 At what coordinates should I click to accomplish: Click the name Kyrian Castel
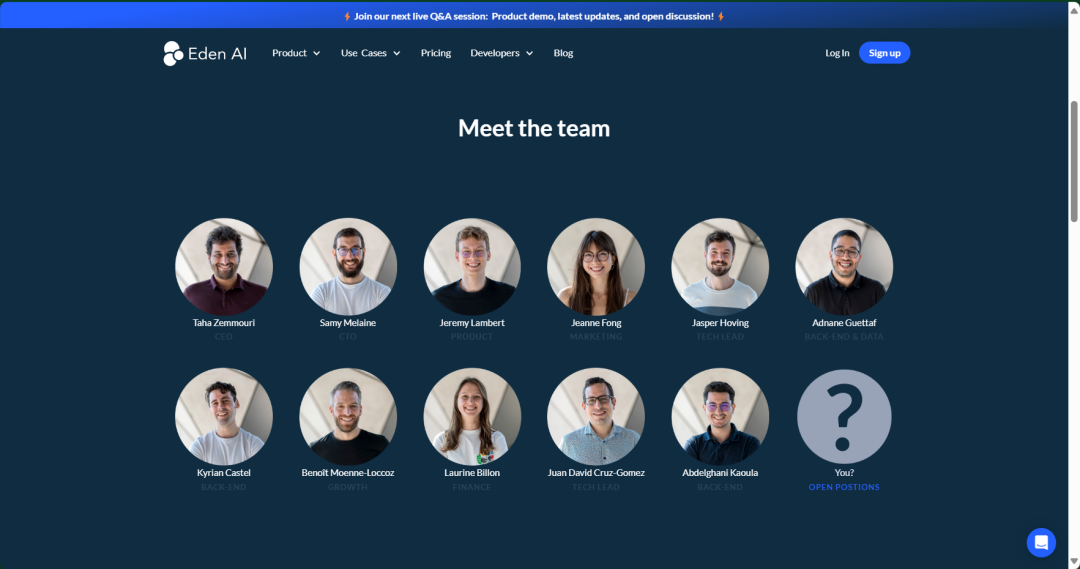tap(224, 473)
